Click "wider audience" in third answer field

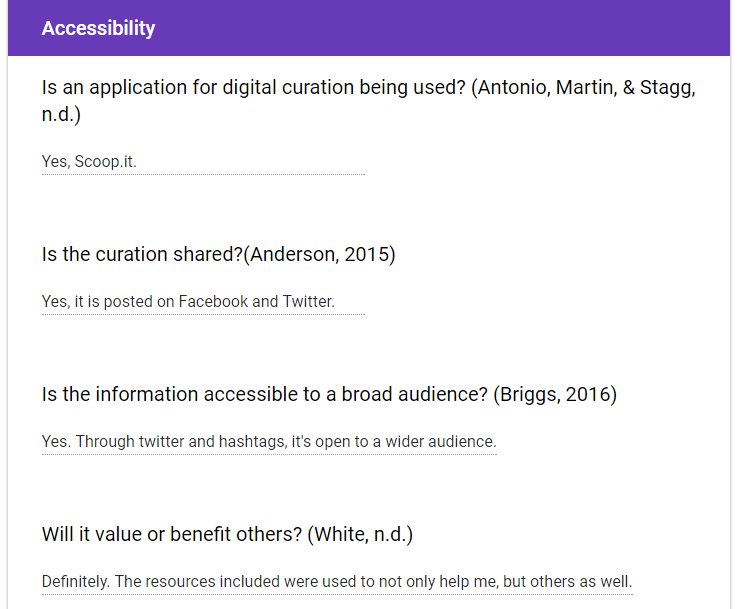coord(441,442)
